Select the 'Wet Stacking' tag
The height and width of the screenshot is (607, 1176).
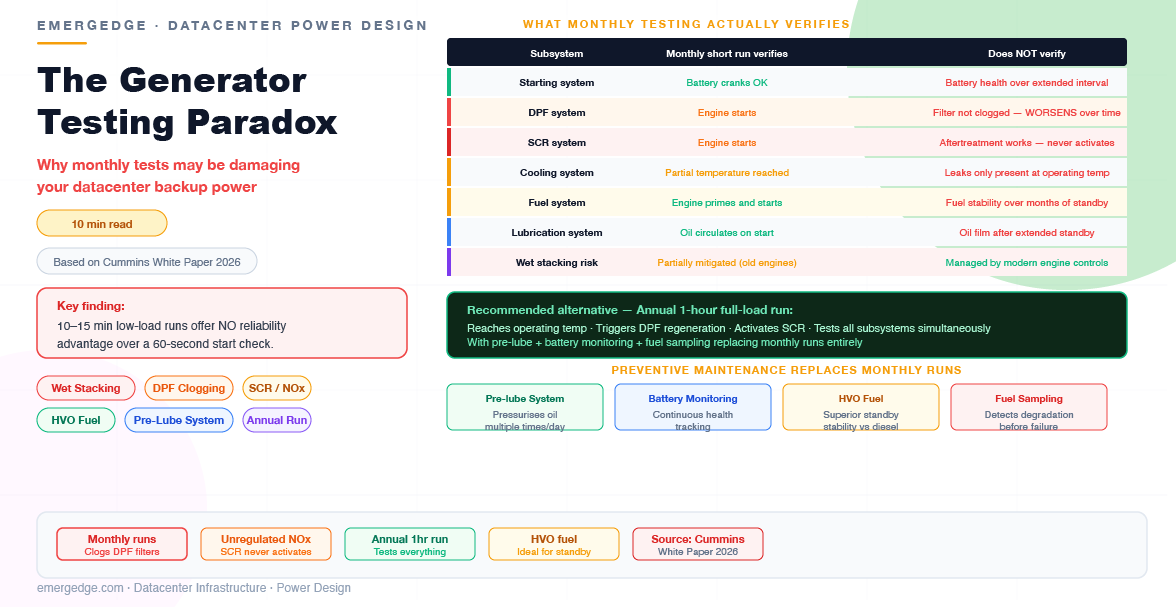[x=86, y=388]
